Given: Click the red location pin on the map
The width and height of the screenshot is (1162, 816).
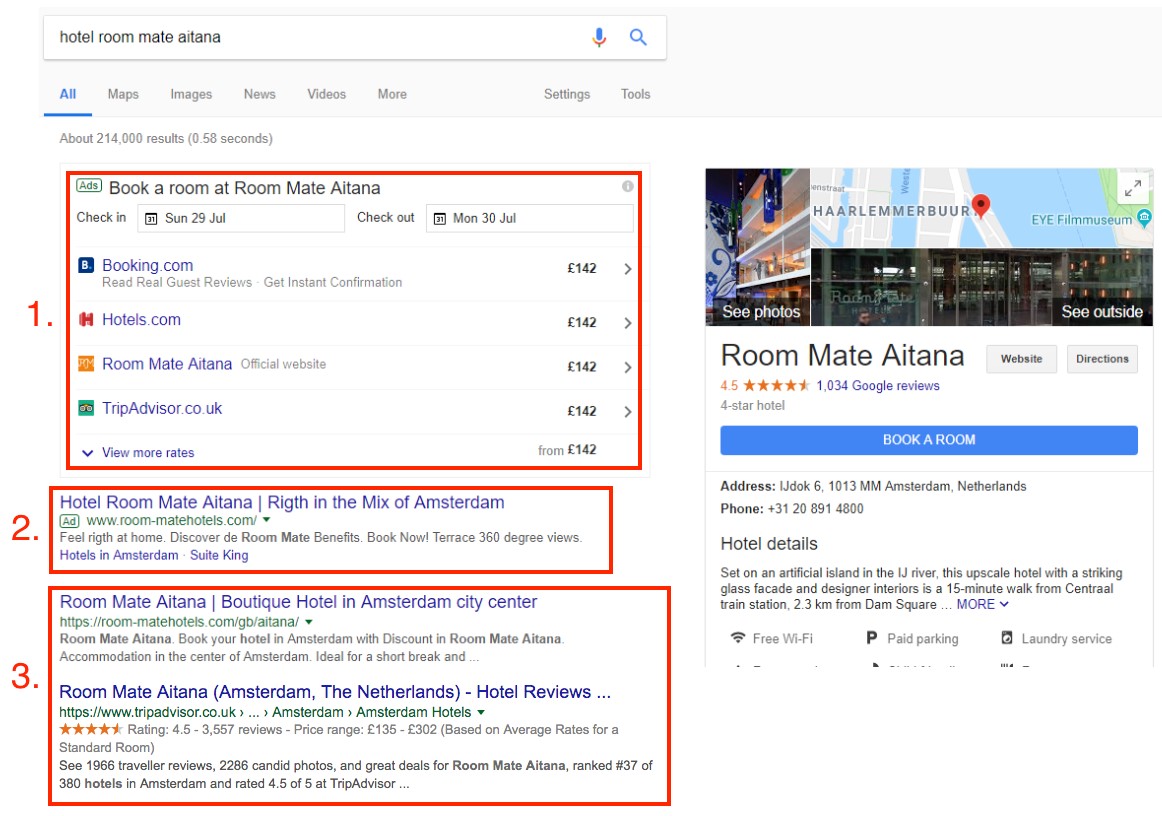Looking at the screenshot, I should [980, 205].
